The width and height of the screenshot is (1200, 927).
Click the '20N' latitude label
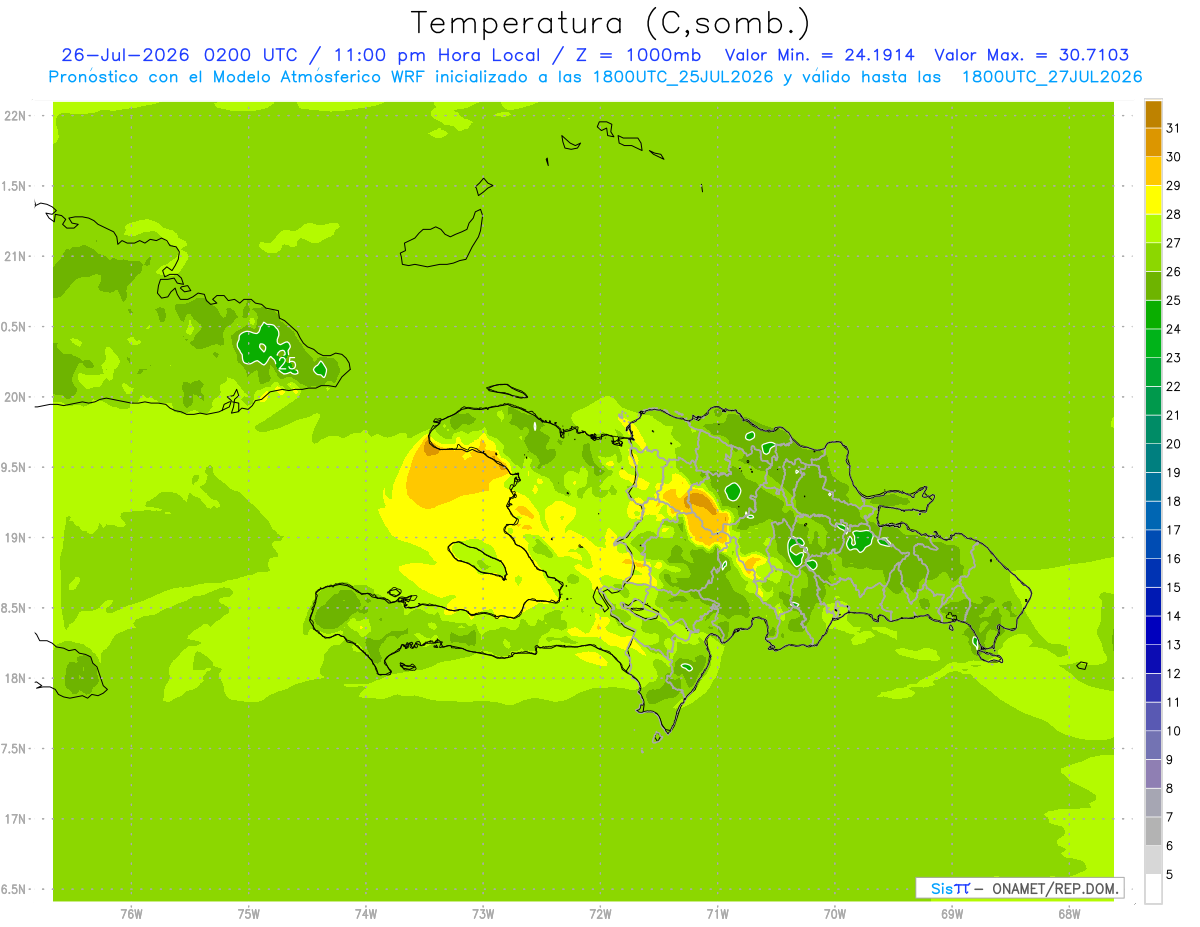point(15,397)
